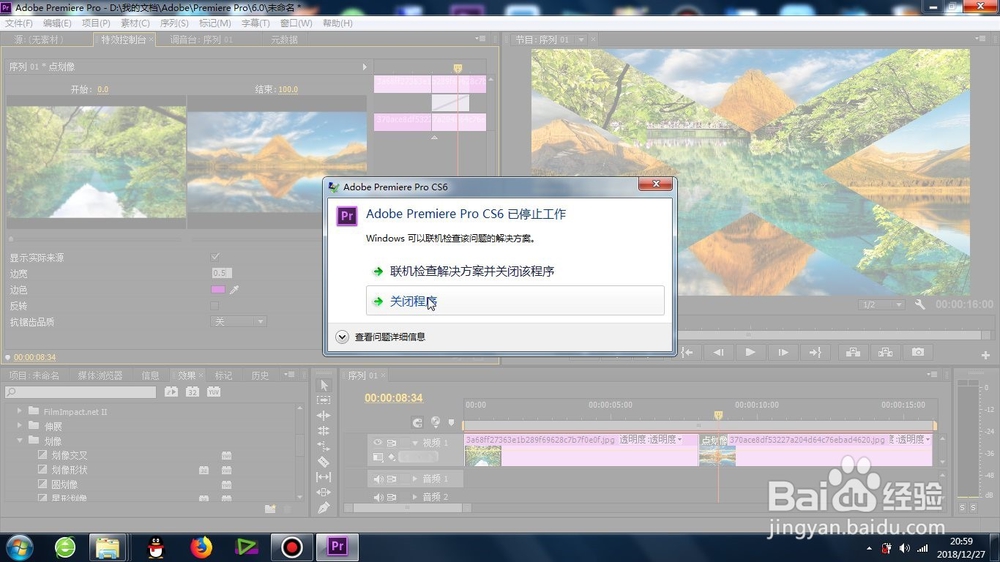1000x562 pixels.
Task: Create new custom bin in Effects panel
Action: pos(270,508)
